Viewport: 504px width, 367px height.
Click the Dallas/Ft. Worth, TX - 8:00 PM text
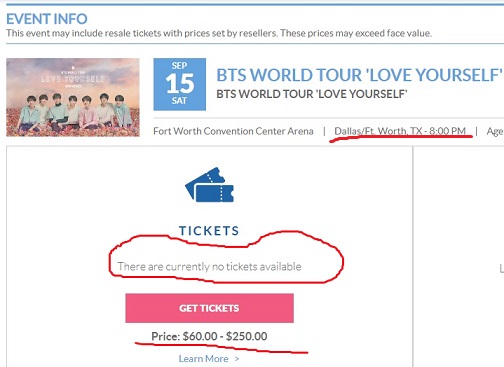pyautogui.click(x=400, y=131)
